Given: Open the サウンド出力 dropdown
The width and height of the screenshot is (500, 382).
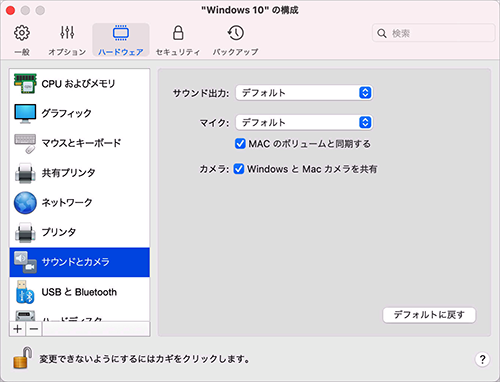Looking at the screenshot, I should [x=304, y=93].
